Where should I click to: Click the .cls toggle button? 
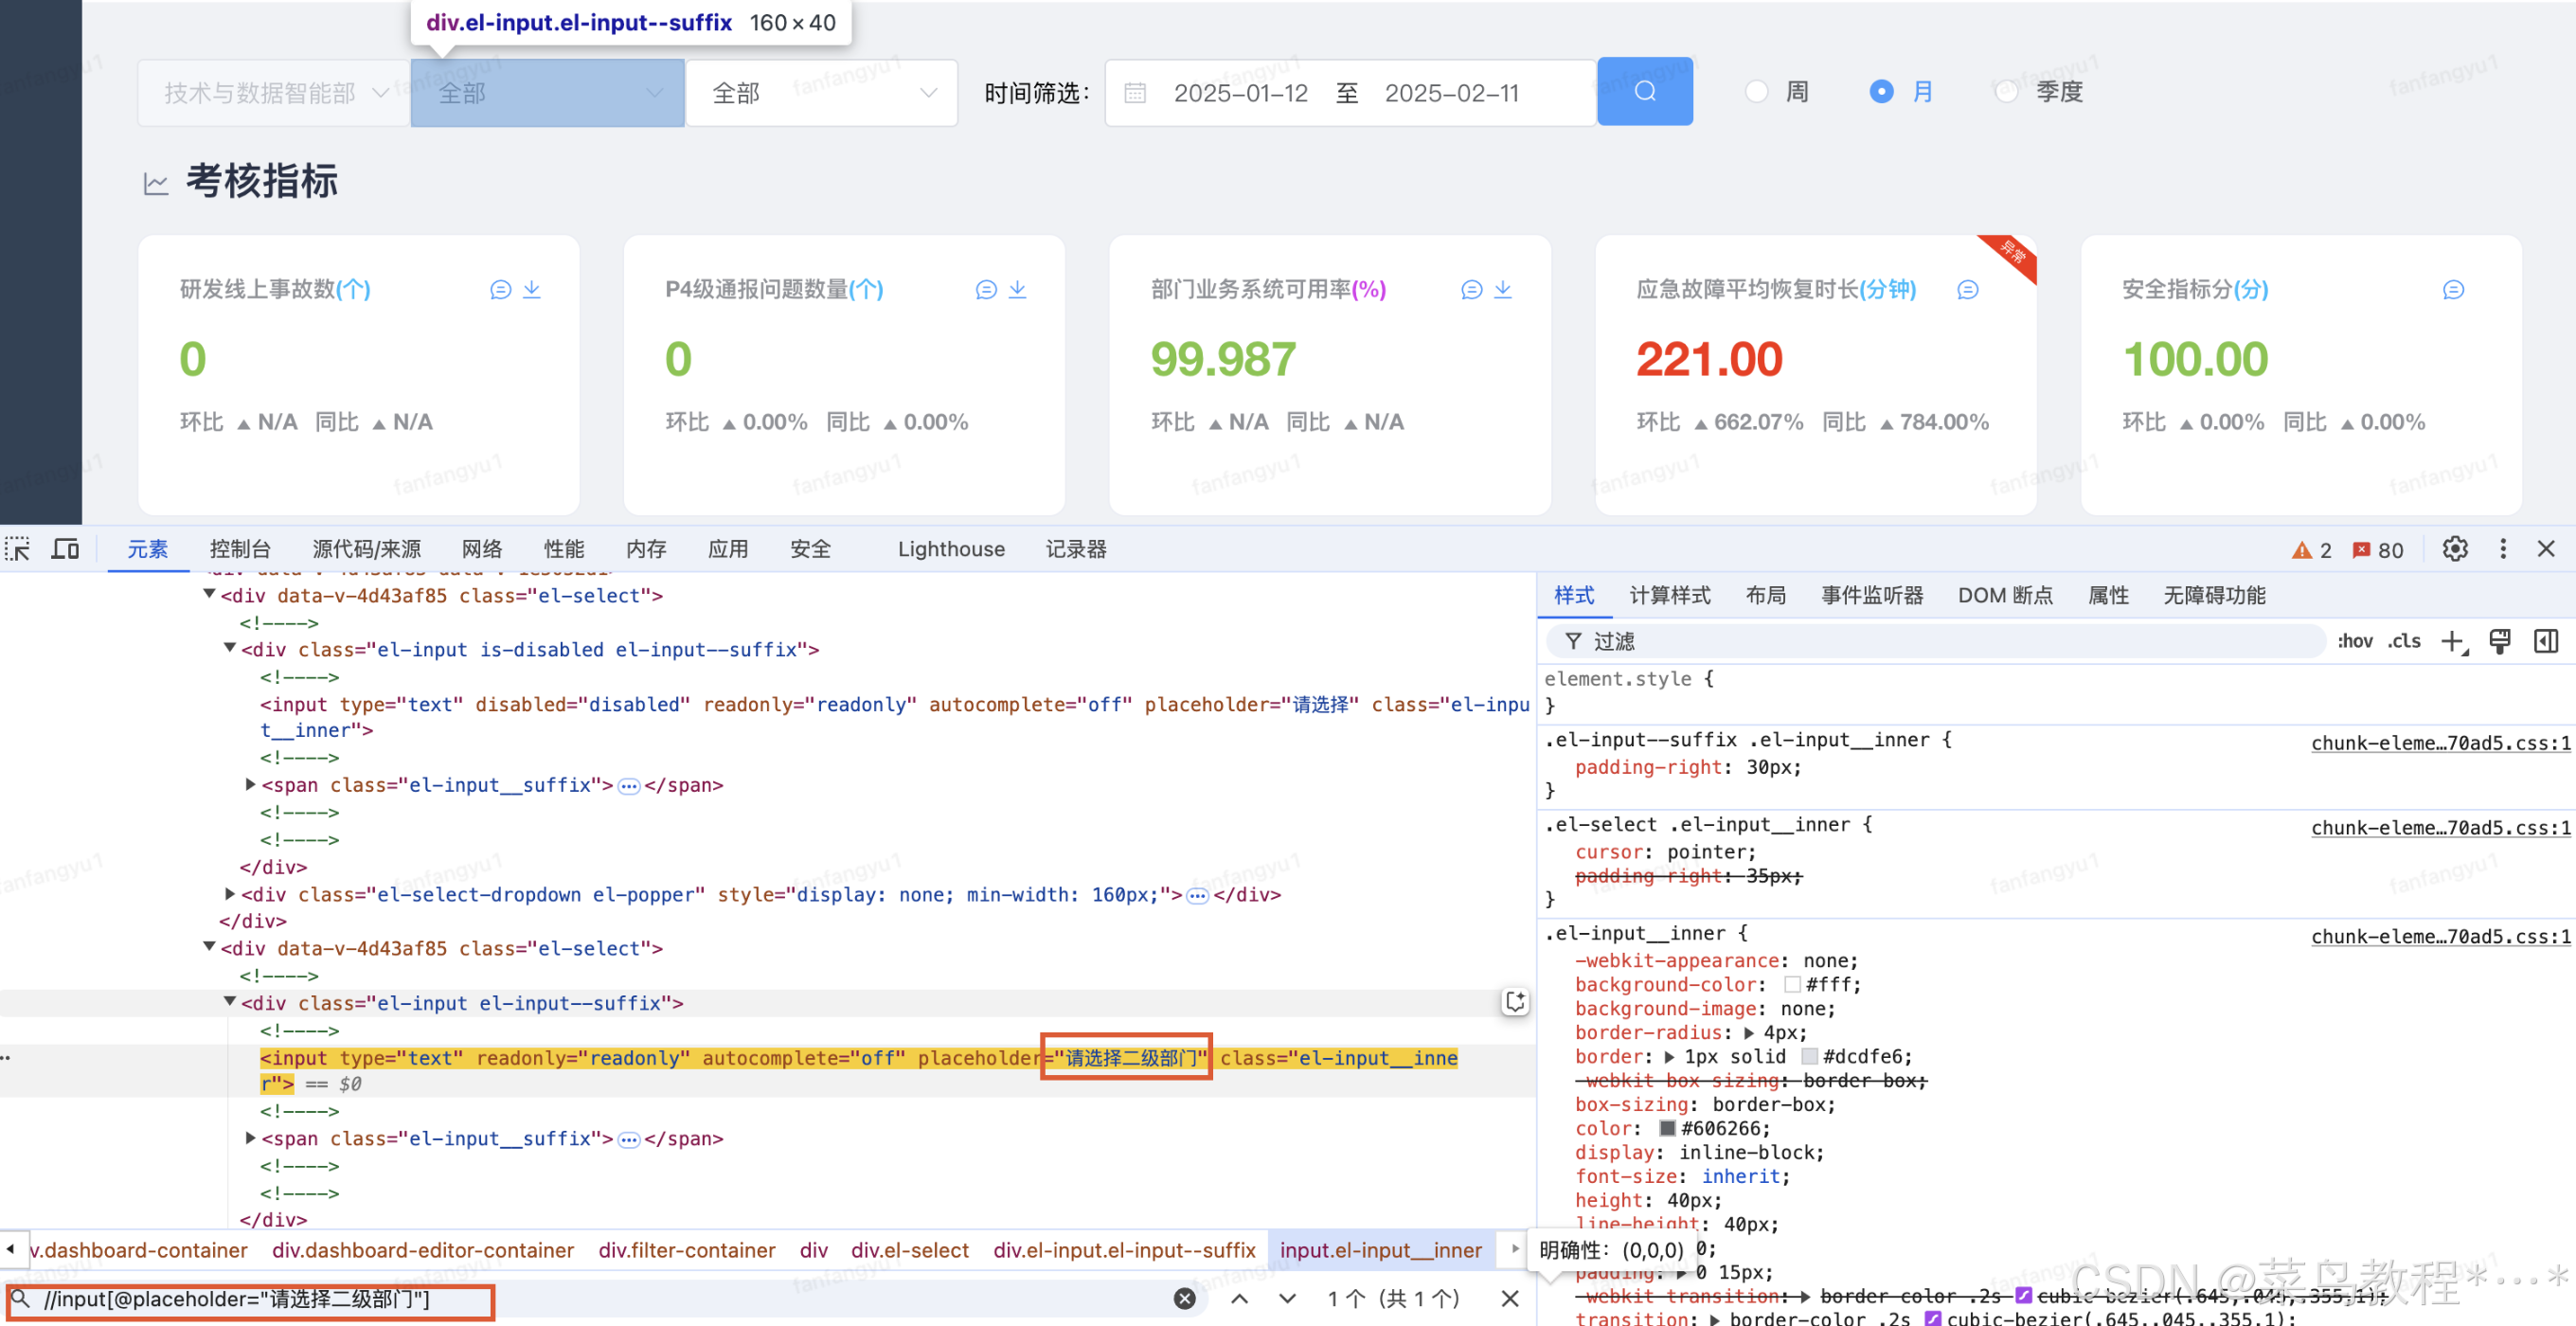click(x=2403, y=641)
